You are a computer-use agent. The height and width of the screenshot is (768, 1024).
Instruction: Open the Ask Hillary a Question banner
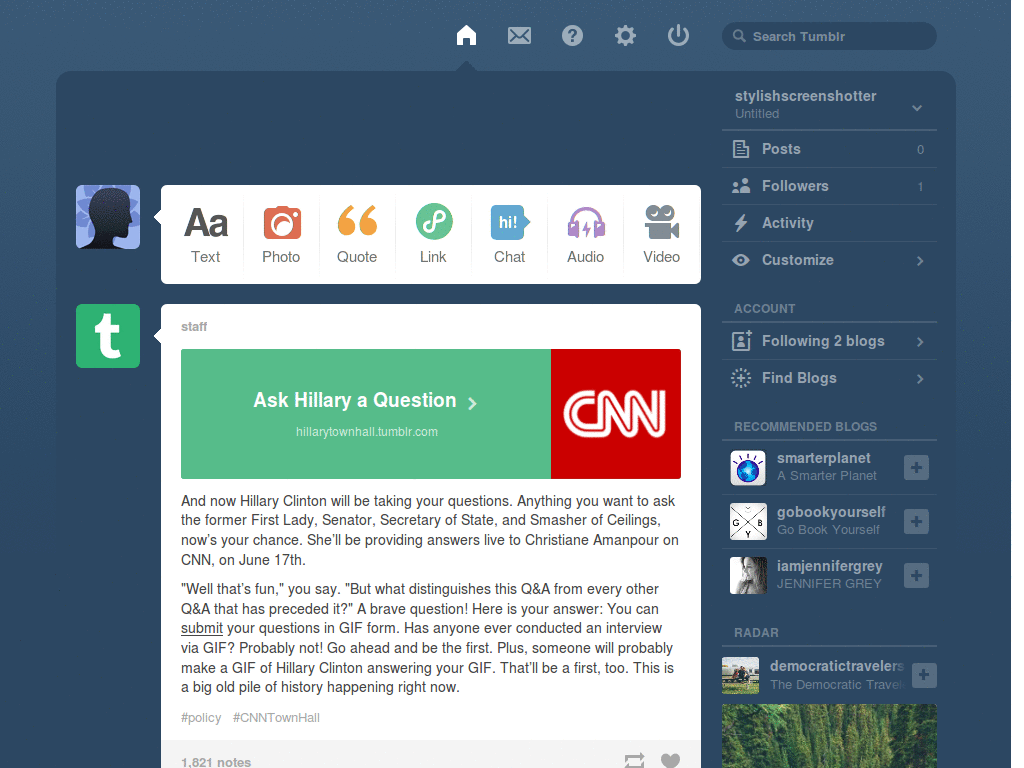pos(366,414)
